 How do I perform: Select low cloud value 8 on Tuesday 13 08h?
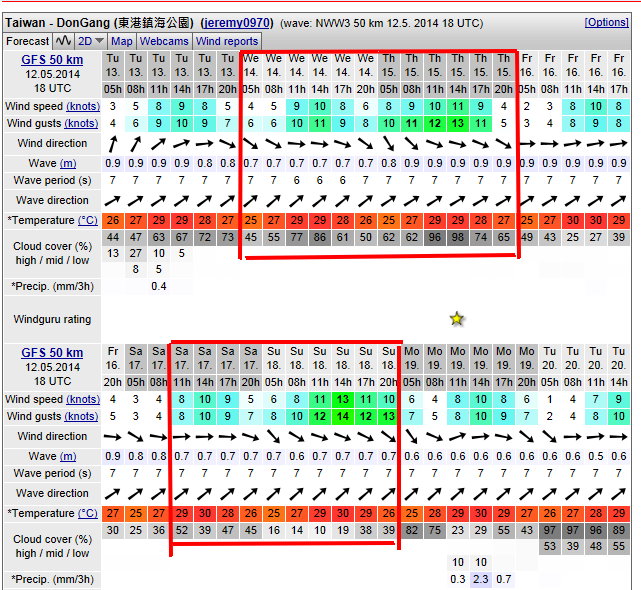click(136, 269)
